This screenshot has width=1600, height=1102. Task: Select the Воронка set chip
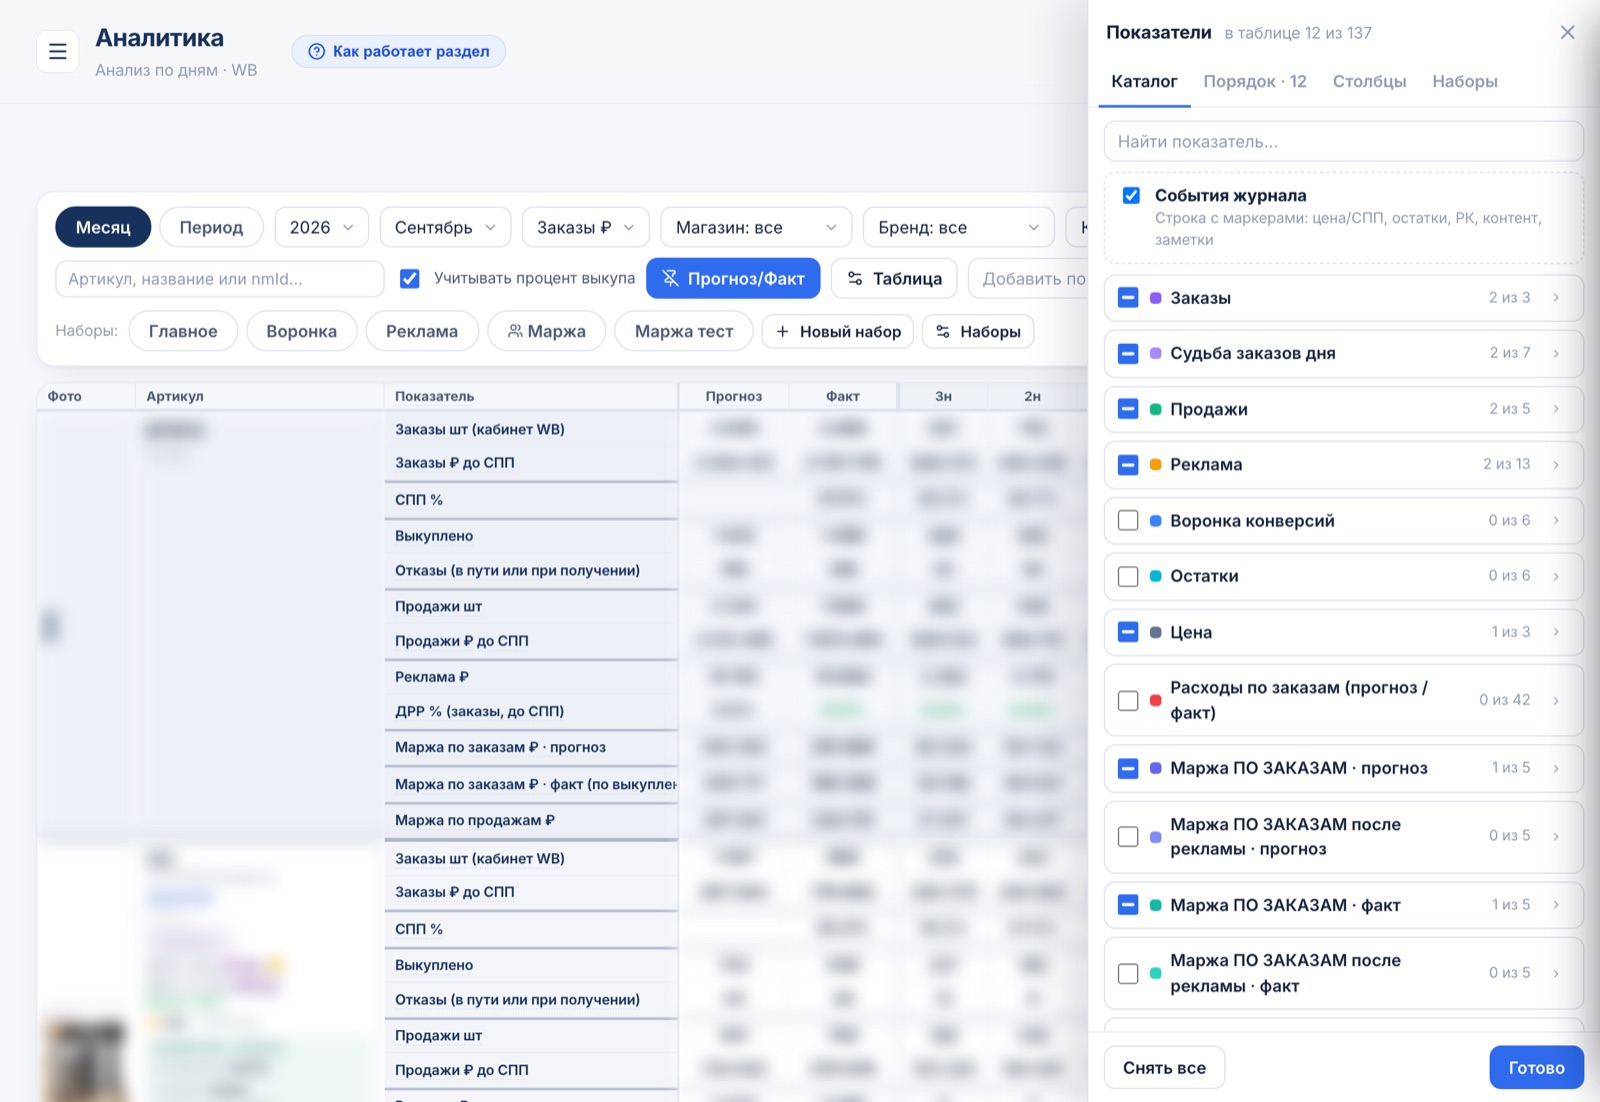click(x=301, y=331)
